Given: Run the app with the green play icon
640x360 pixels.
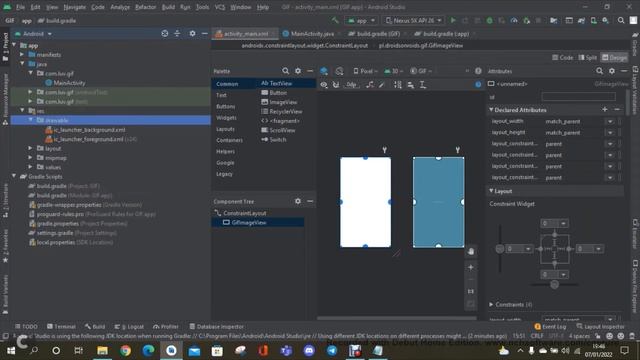Looking at the screenshot, I should point(453,20).
